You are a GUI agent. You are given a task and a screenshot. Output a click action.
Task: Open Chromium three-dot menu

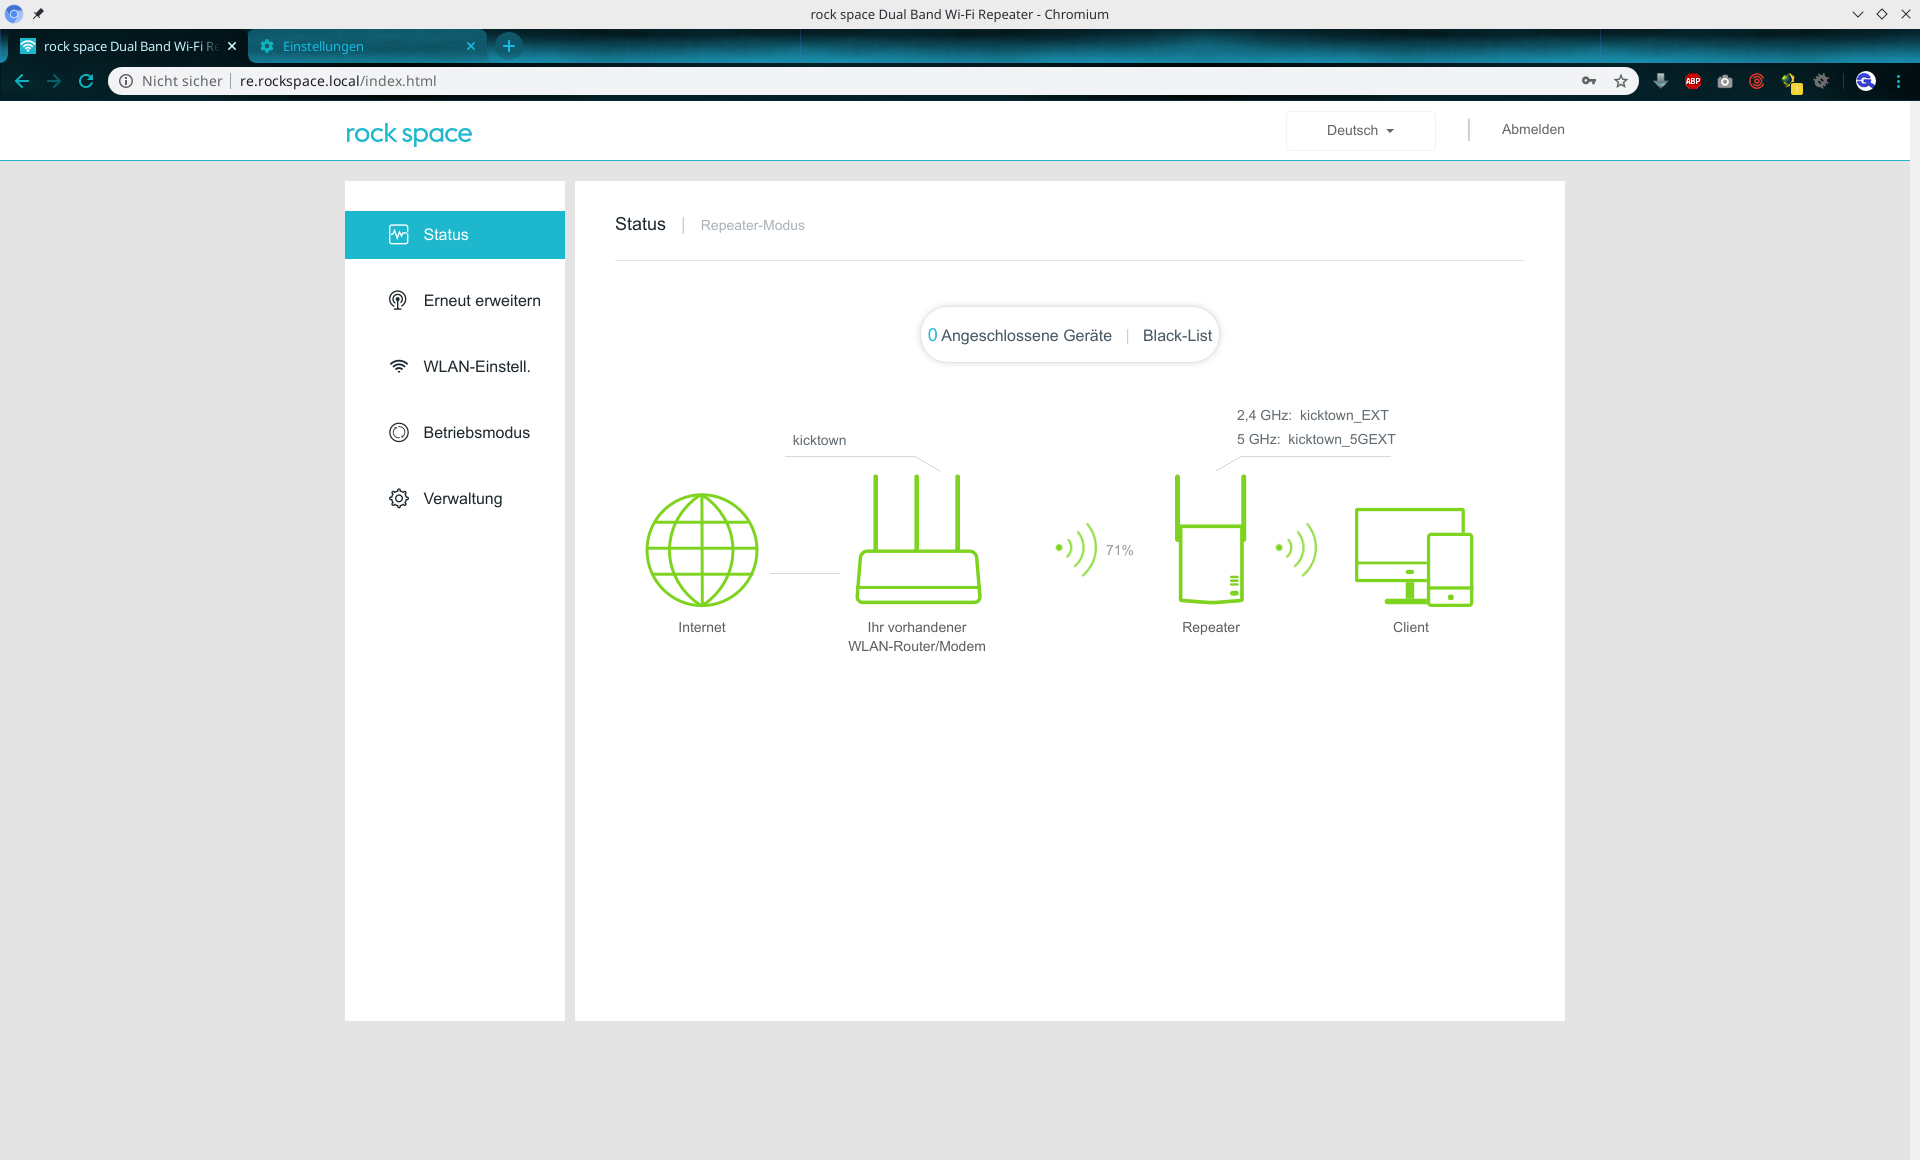pos(1898,81)
